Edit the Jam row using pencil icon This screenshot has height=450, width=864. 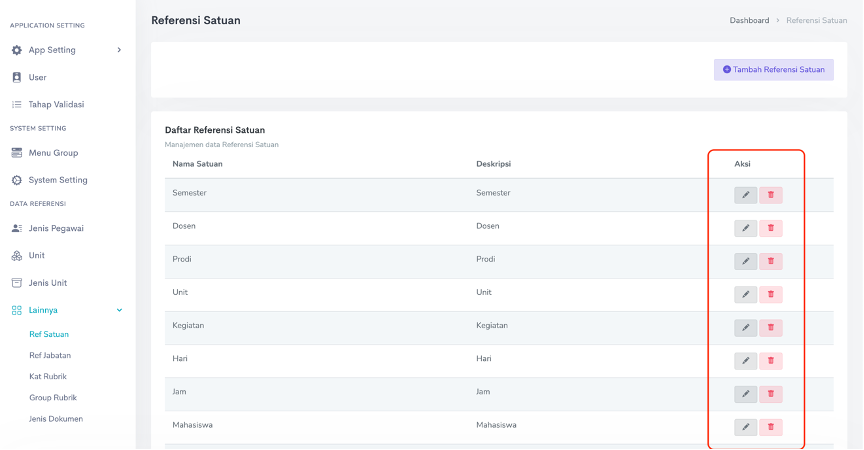(745, 394)
